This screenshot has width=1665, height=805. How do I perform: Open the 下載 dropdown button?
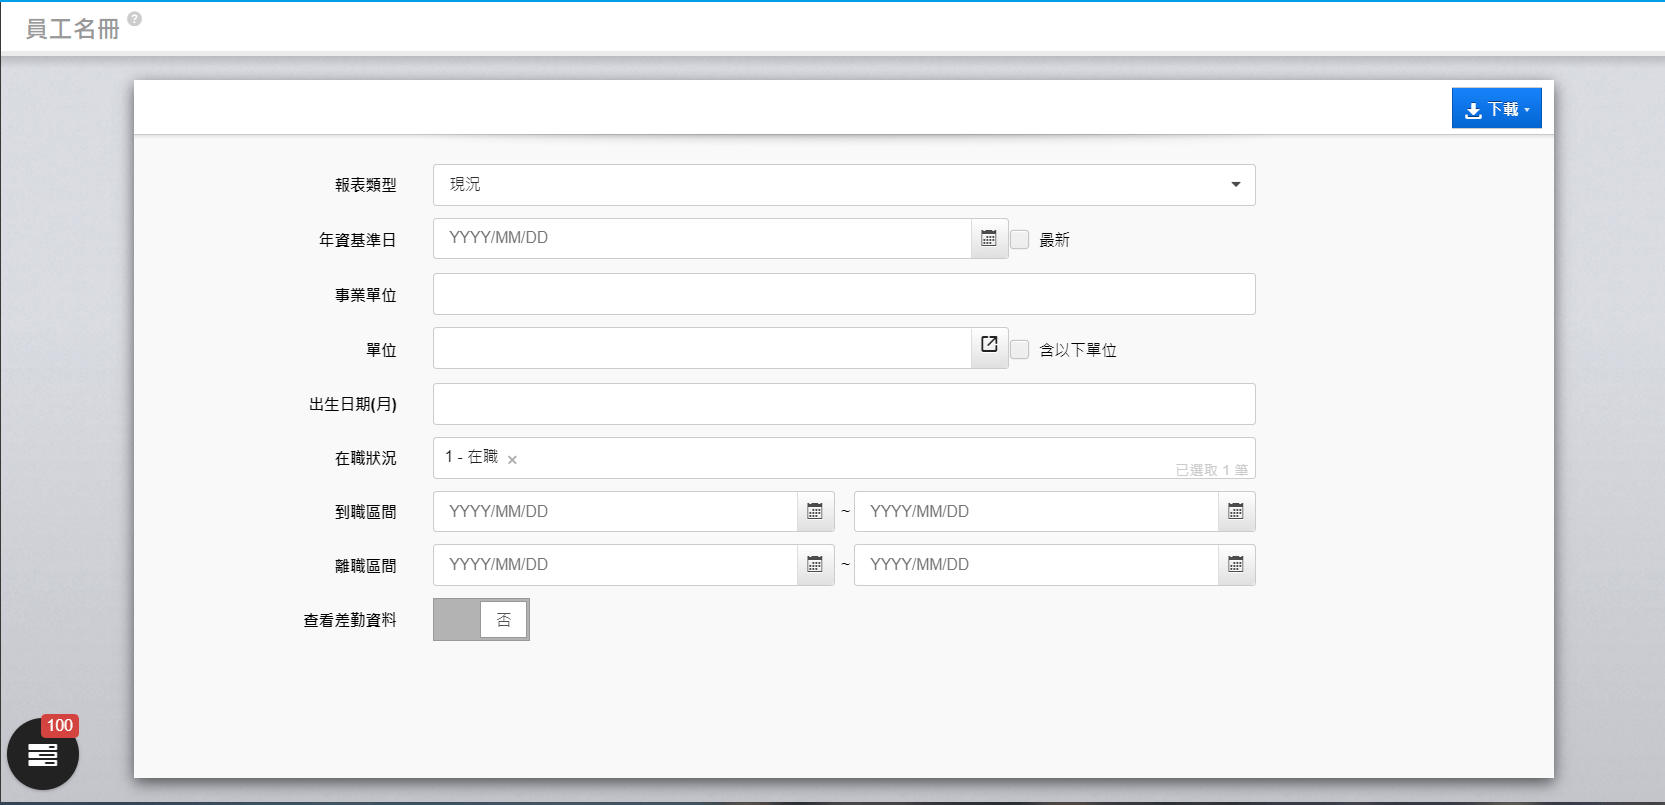pos(1496,109)
